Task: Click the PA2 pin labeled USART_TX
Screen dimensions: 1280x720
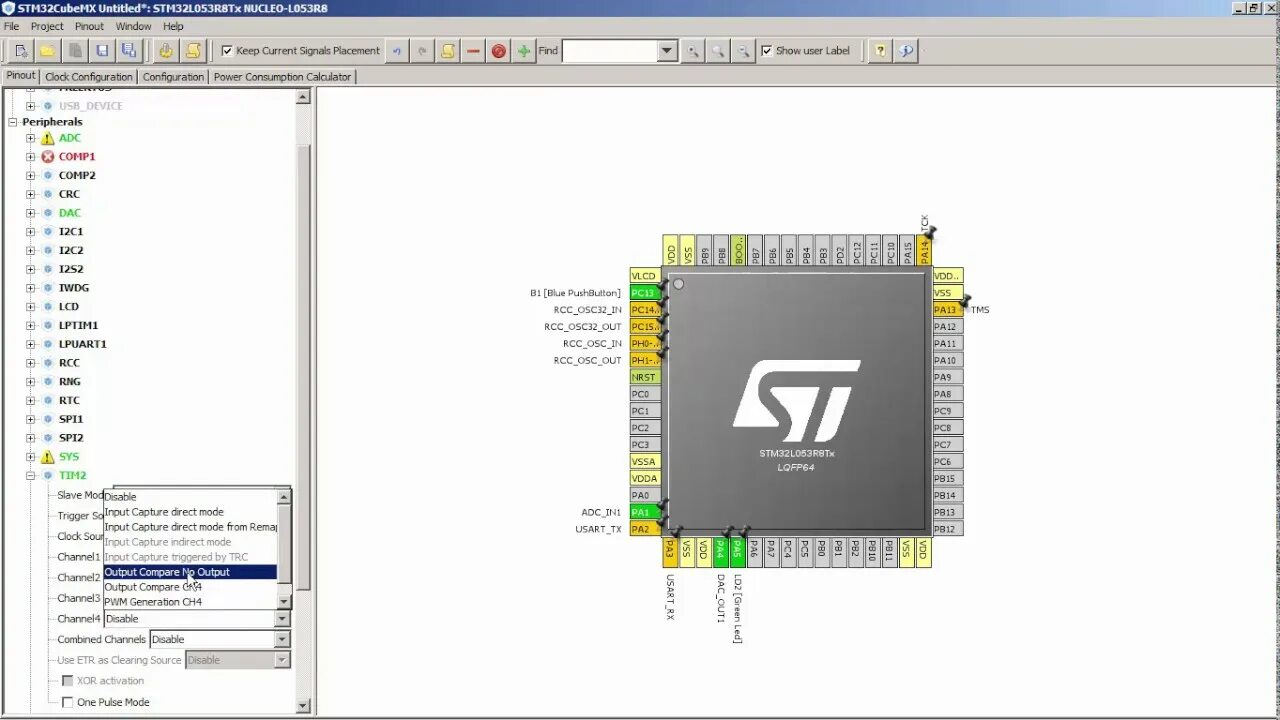Action: click(645, 529)
